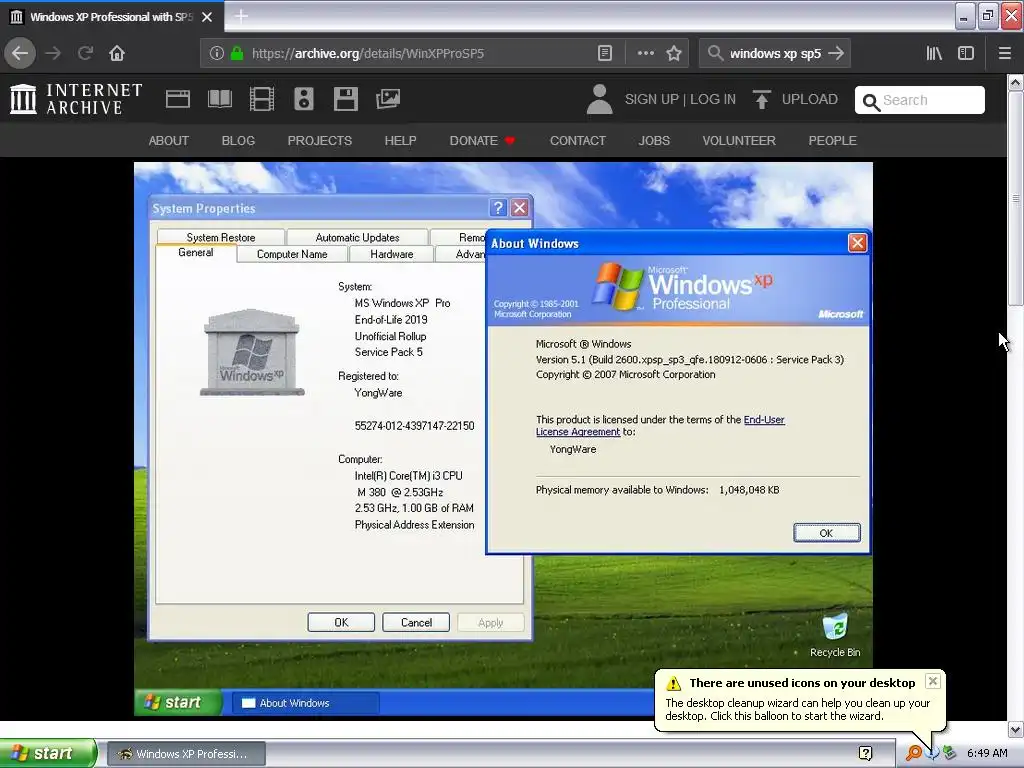Toggle reader view icon in address bar

point(605,54)
